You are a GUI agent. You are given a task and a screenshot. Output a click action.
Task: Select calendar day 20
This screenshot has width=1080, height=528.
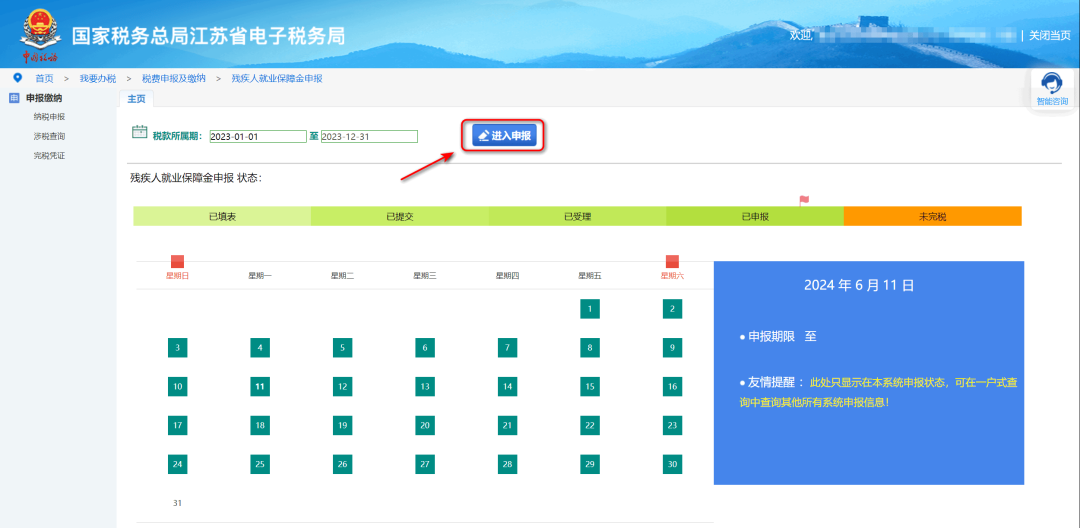point(425,425)
